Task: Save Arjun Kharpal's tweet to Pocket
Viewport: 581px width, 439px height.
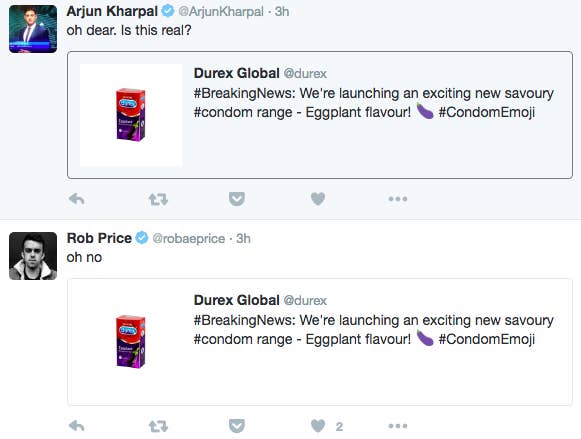Action: click(x=237, y=199)
